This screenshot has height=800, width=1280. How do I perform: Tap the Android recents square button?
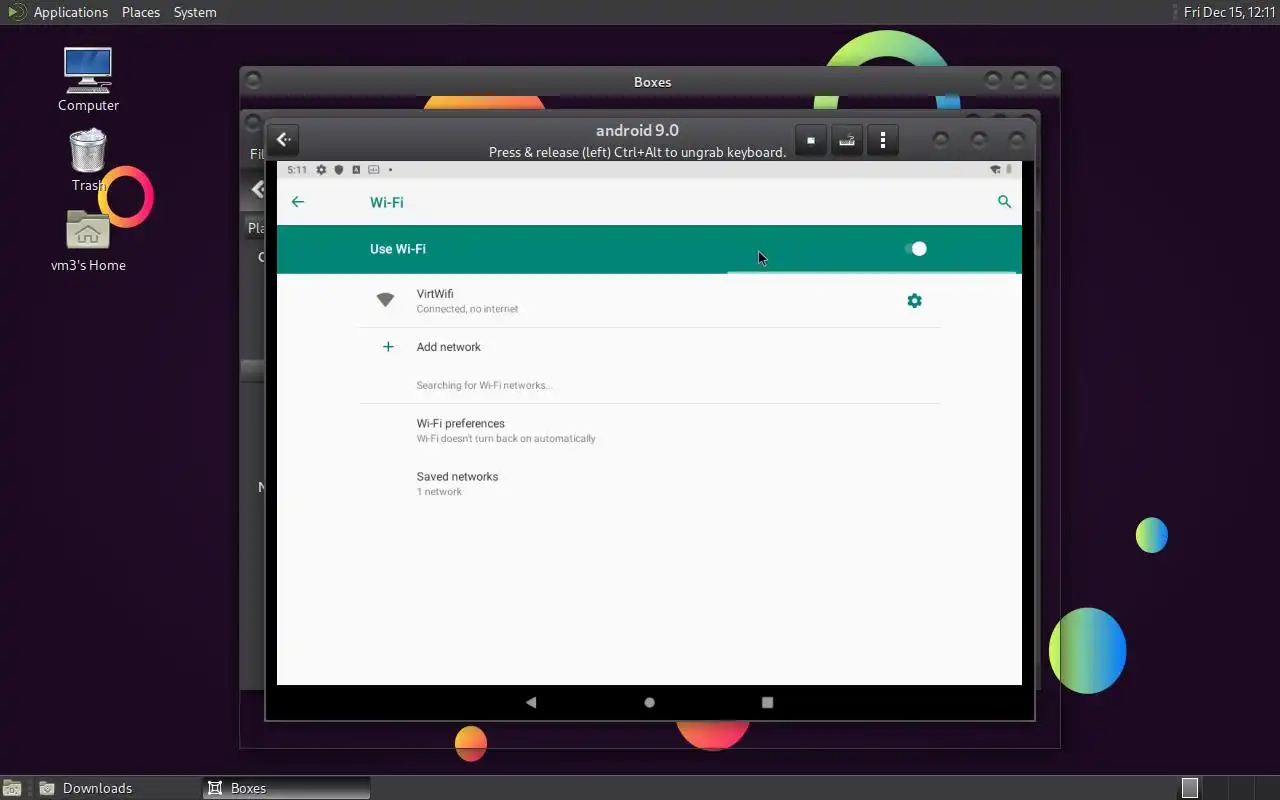[x=767, y=702]
